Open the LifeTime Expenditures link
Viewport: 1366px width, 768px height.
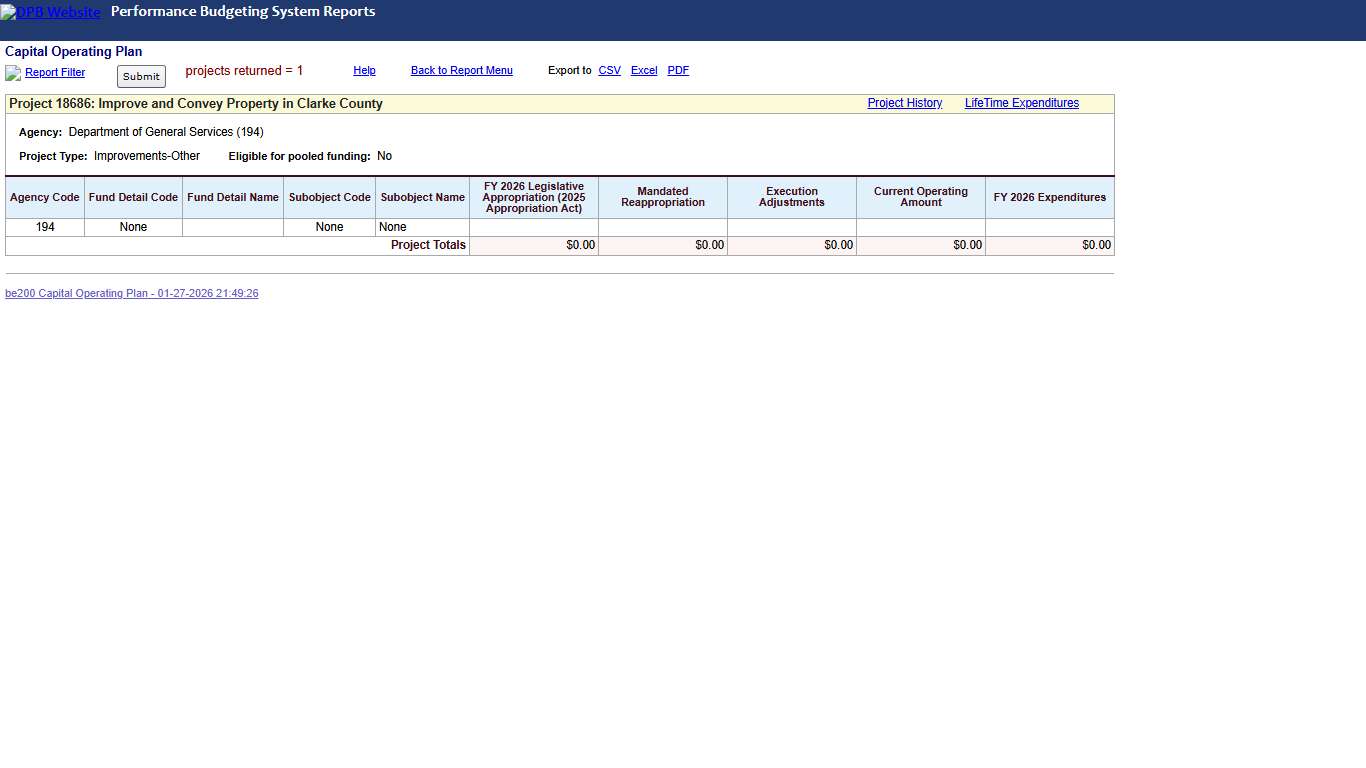tap(1021, 103)
